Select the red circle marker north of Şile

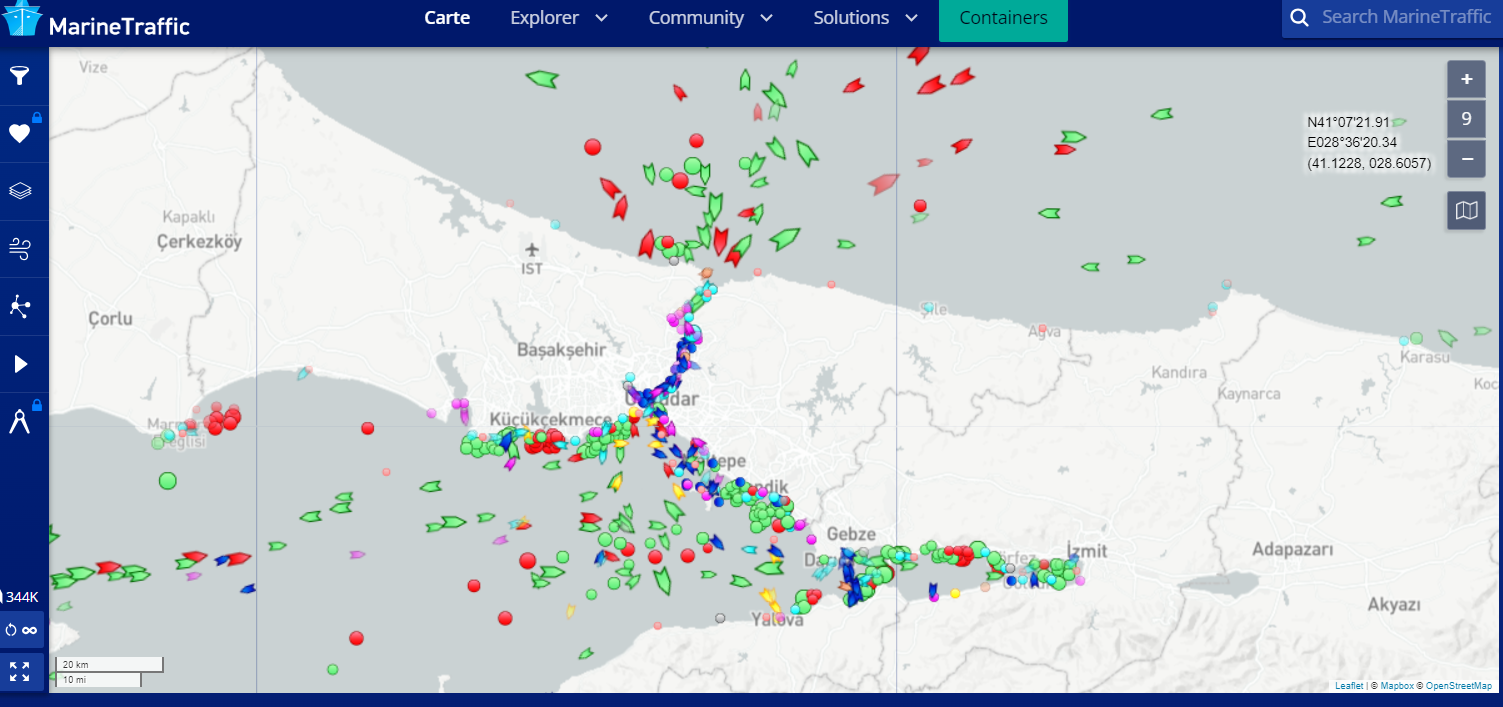(920, 205)
